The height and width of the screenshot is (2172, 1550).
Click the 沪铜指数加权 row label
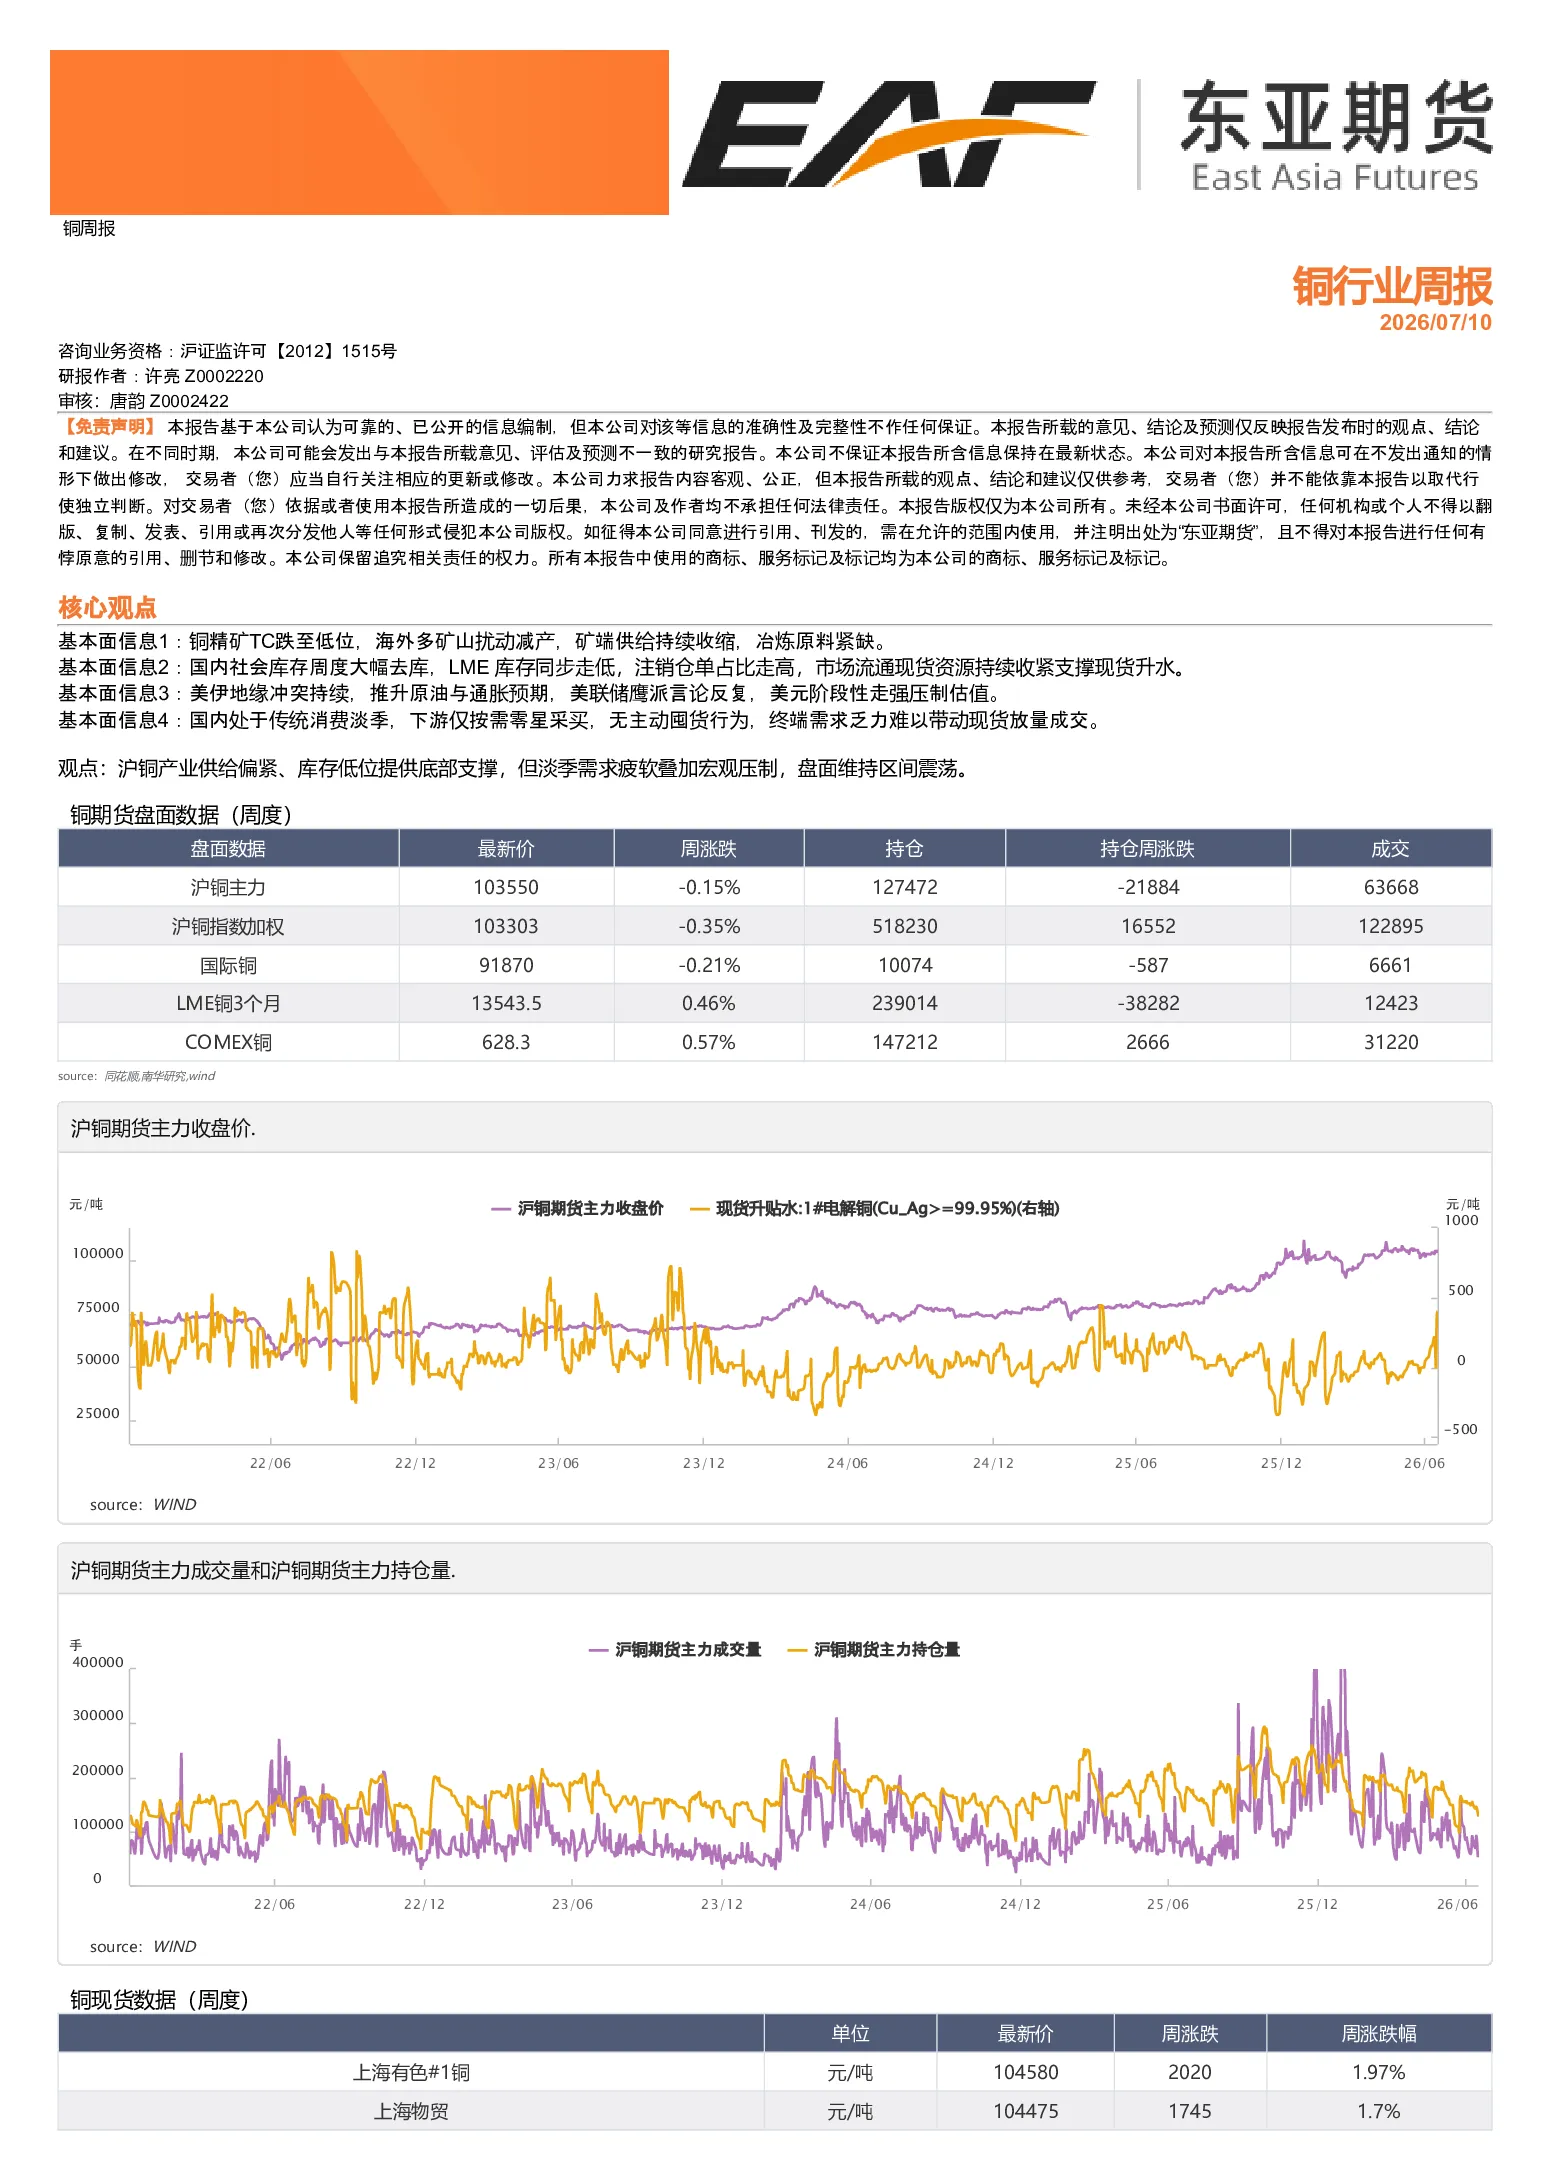pos(228,926)
